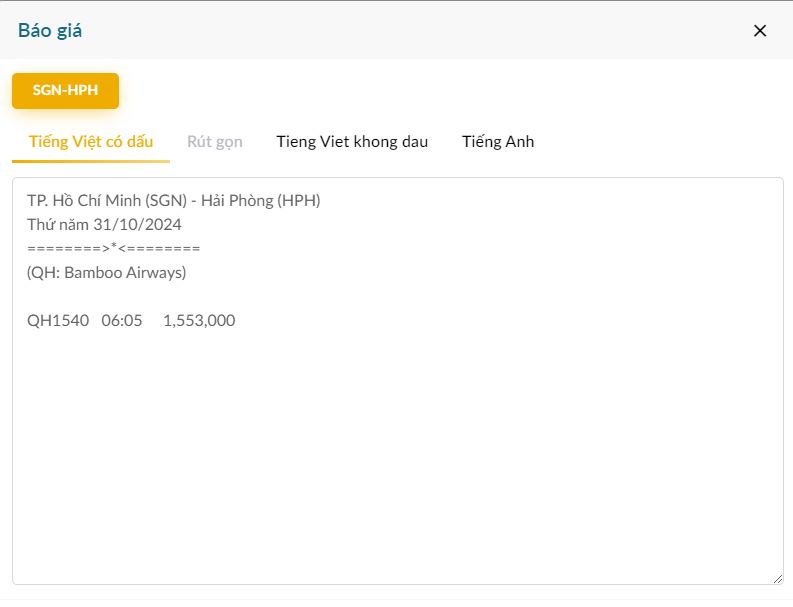
Task: Switch to the Tiếng Anh tab
Action: (498, 141)
